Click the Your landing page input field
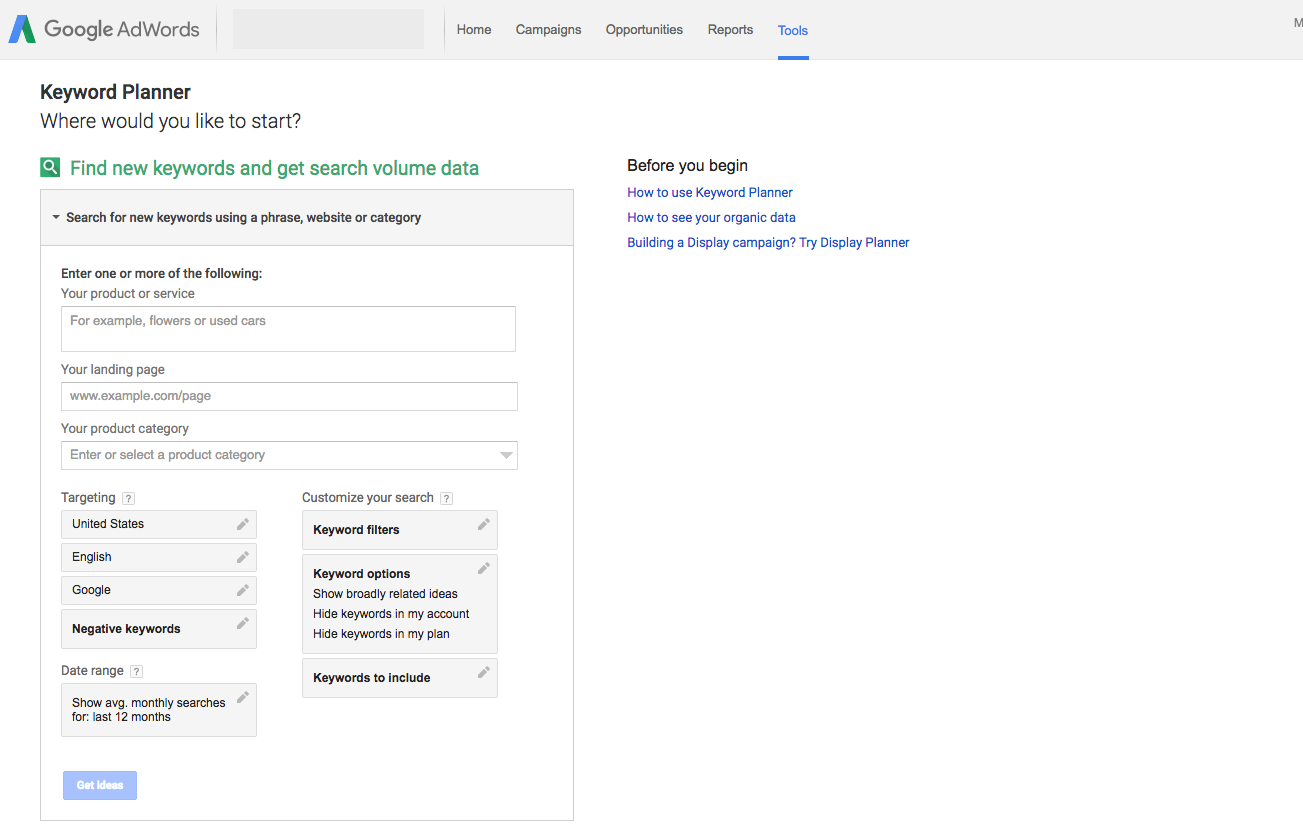Viewport: 1303px width, 833px height. [289, 396]
